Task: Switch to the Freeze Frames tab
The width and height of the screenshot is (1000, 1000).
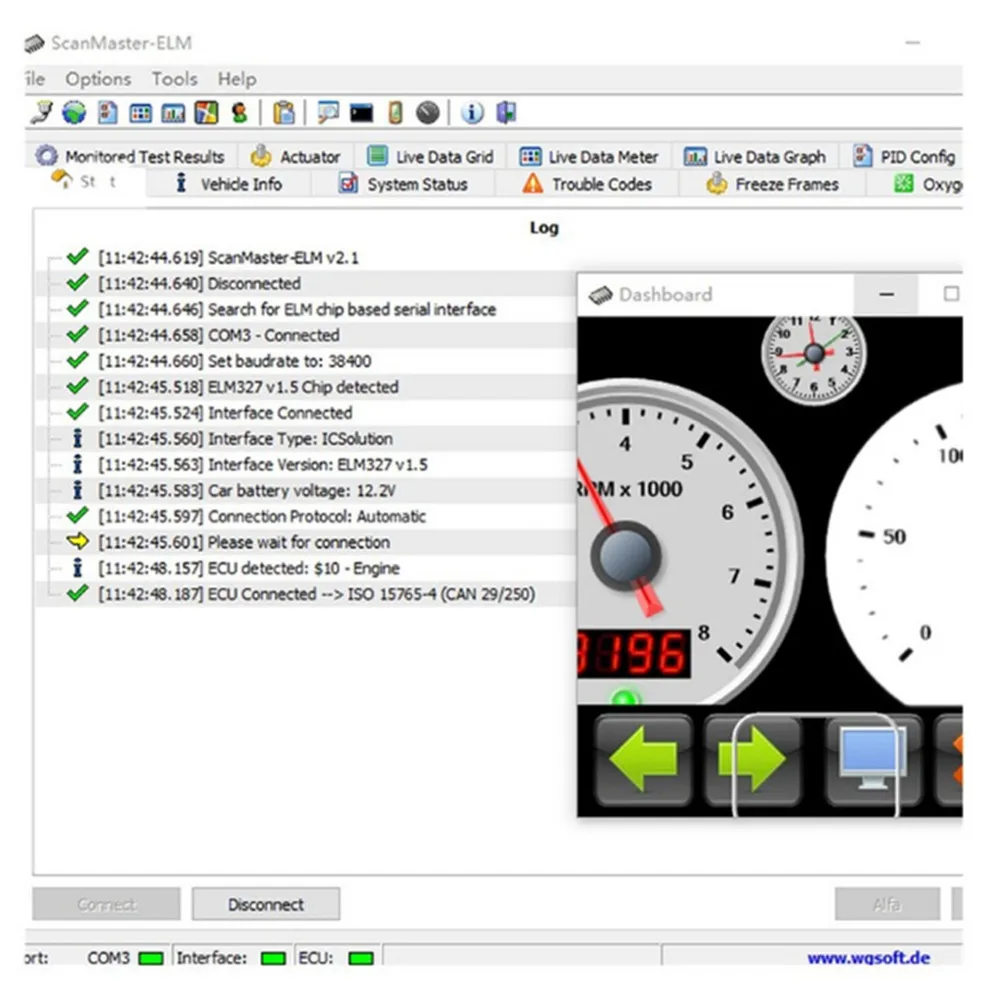Action: (772, 184)
